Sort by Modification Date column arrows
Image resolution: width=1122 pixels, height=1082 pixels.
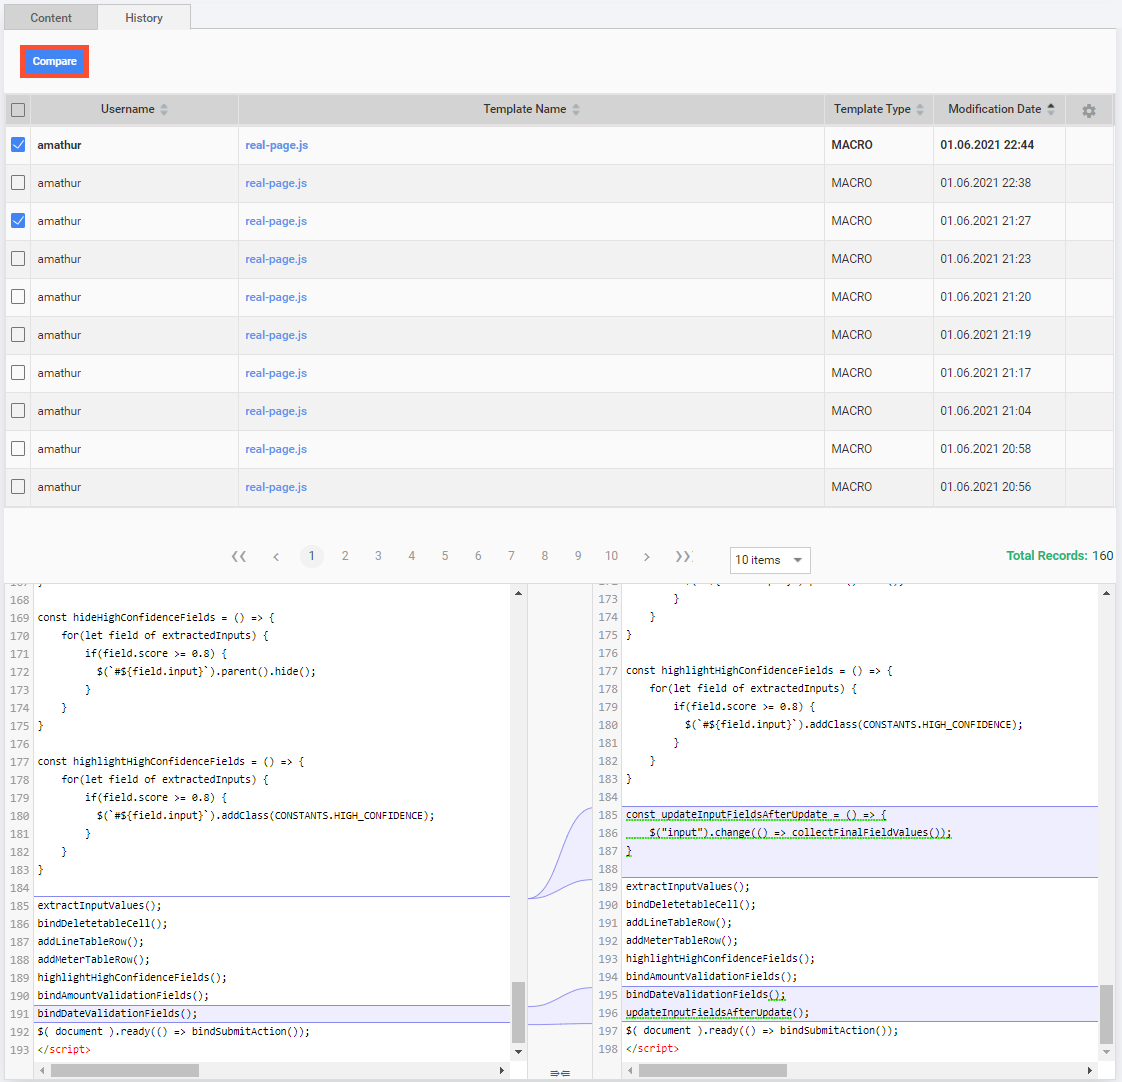1051,109
